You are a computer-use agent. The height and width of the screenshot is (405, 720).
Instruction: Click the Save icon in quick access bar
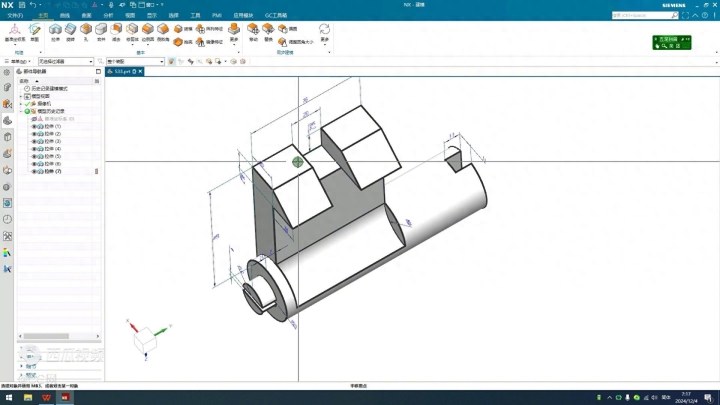22,5
